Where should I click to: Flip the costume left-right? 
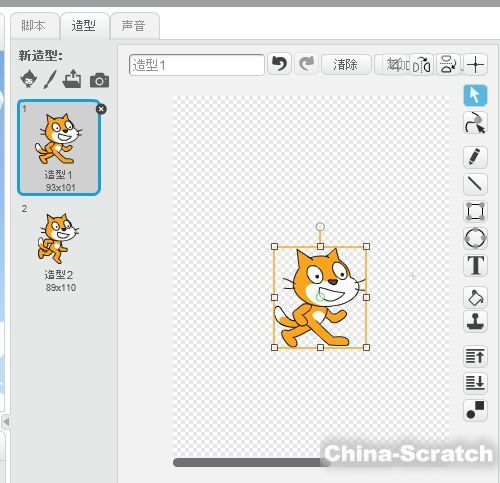422,64
